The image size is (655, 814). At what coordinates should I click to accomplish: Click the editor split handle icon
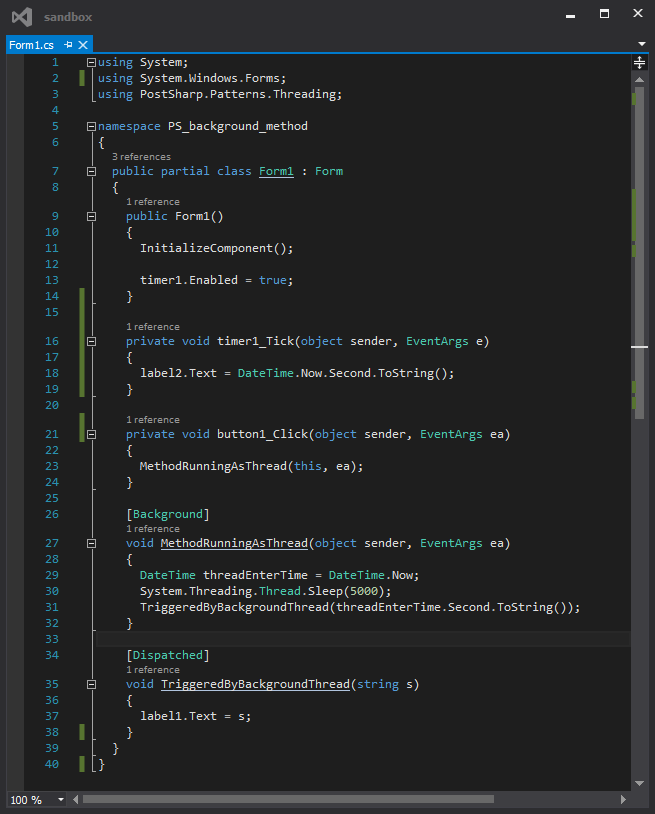click(x=640, y=62)
